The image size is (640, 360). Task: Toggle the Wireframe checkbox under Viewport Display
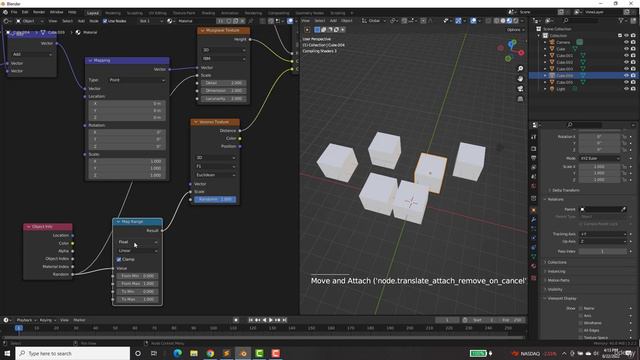(x=580, y=323)
